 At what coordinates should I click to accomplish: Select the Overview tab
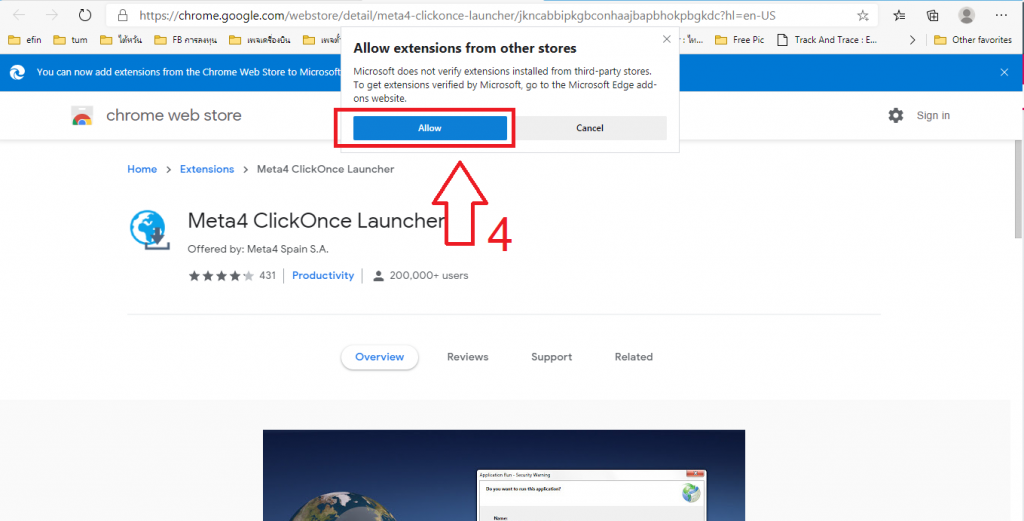(379, 357)
